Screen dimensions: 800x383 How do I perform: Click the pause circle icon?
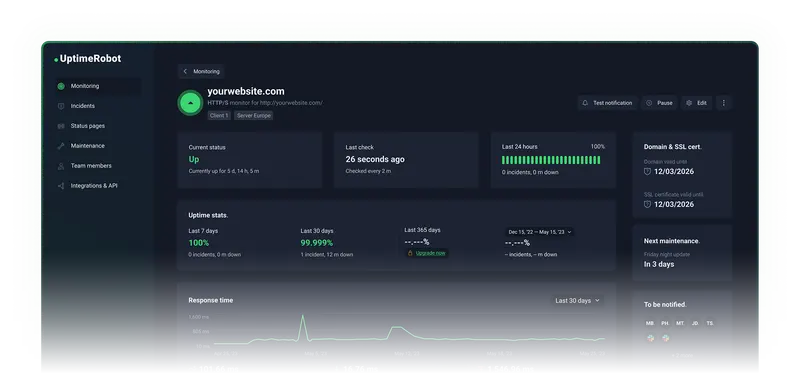point(649,103)
